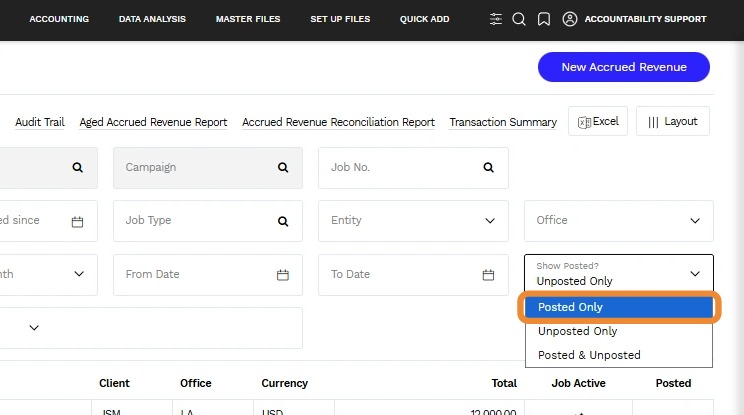
Task: Expand the Entity dropdown
Action: (489, 221)
